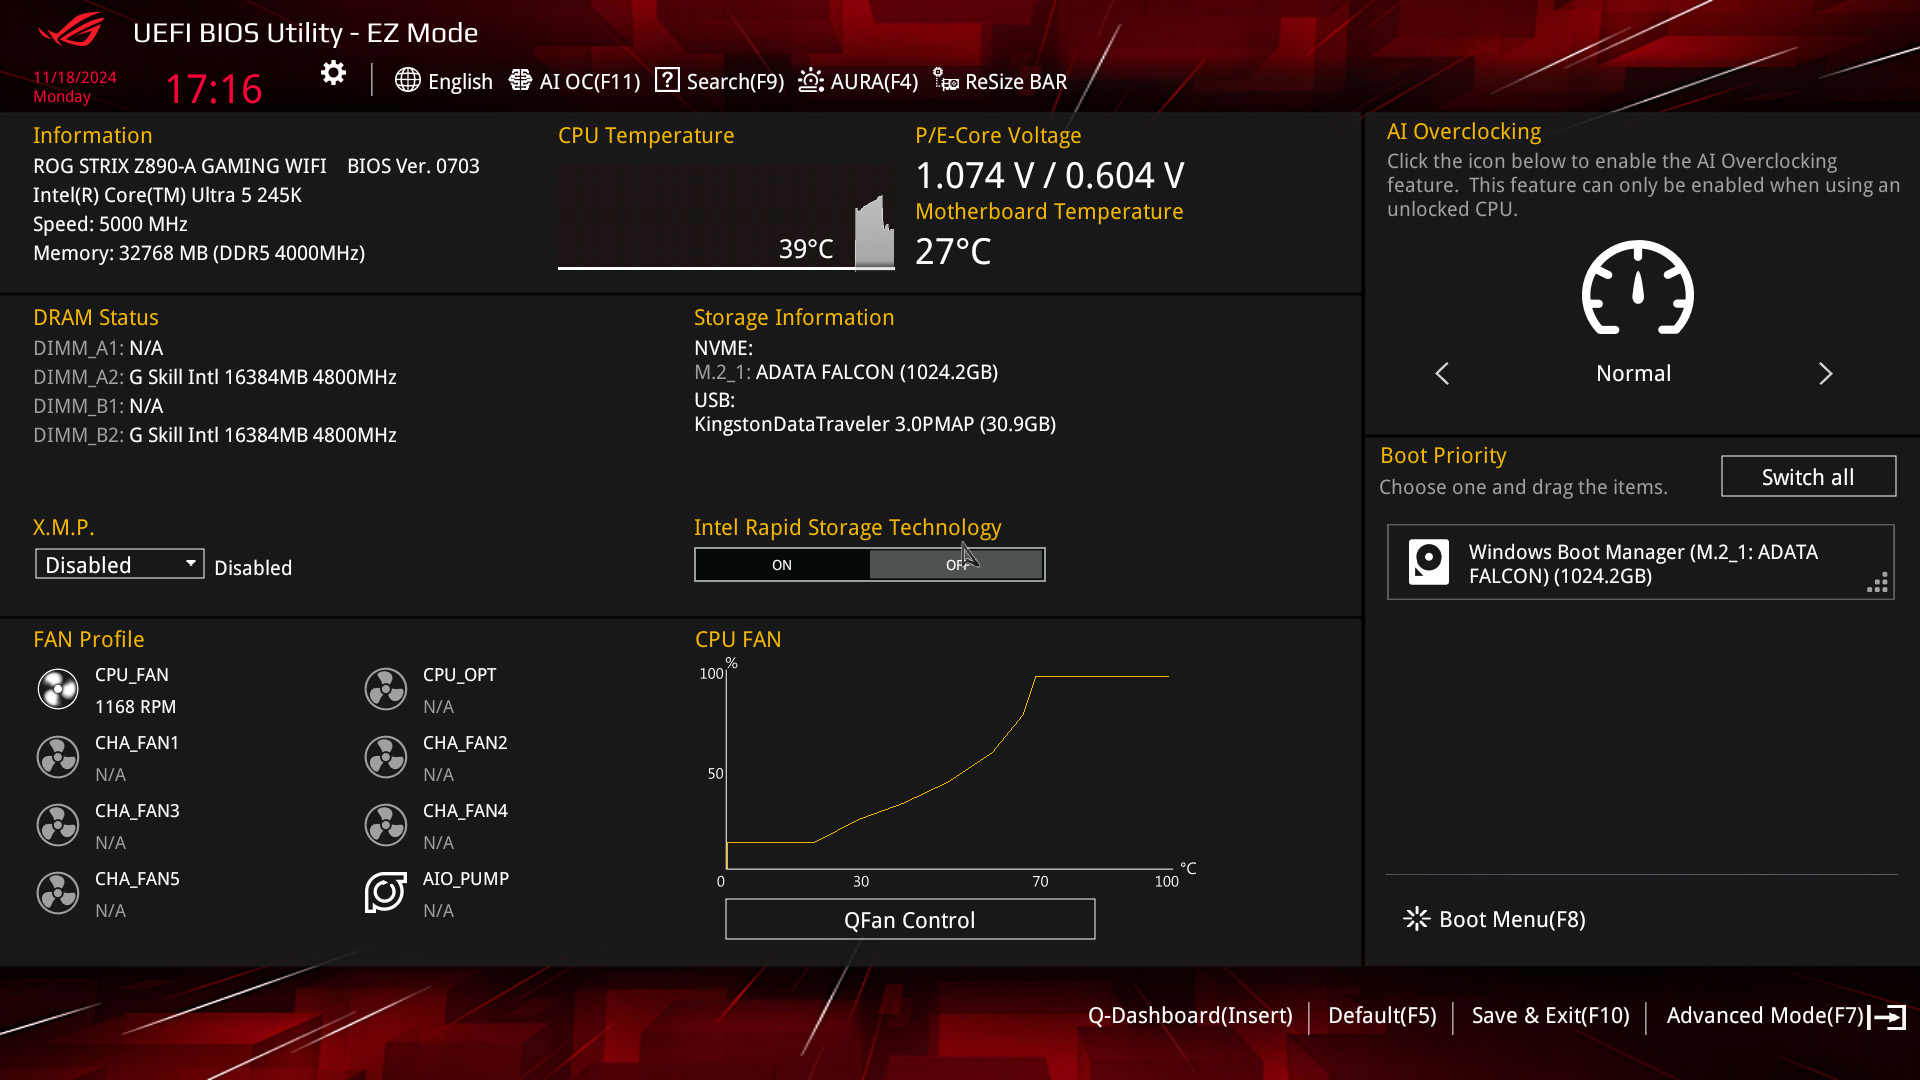Click the CHA_FAN2 fan icon
This screenshot has height=1080, width=1920.
point(386,757)
